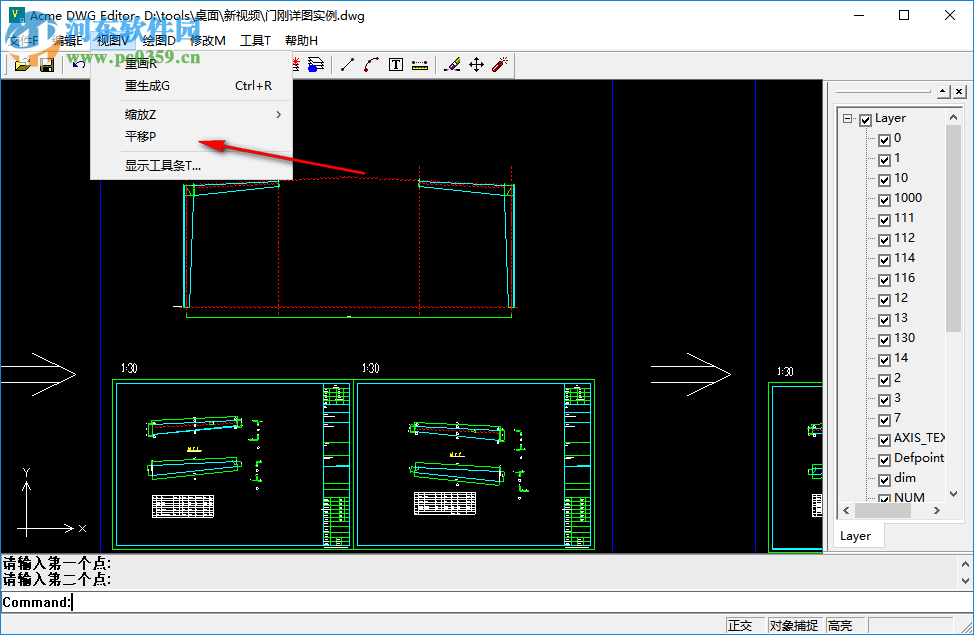Select the Line drawing tool
The width and height of the screenshot is (974, 635).
tap(347, 64)
